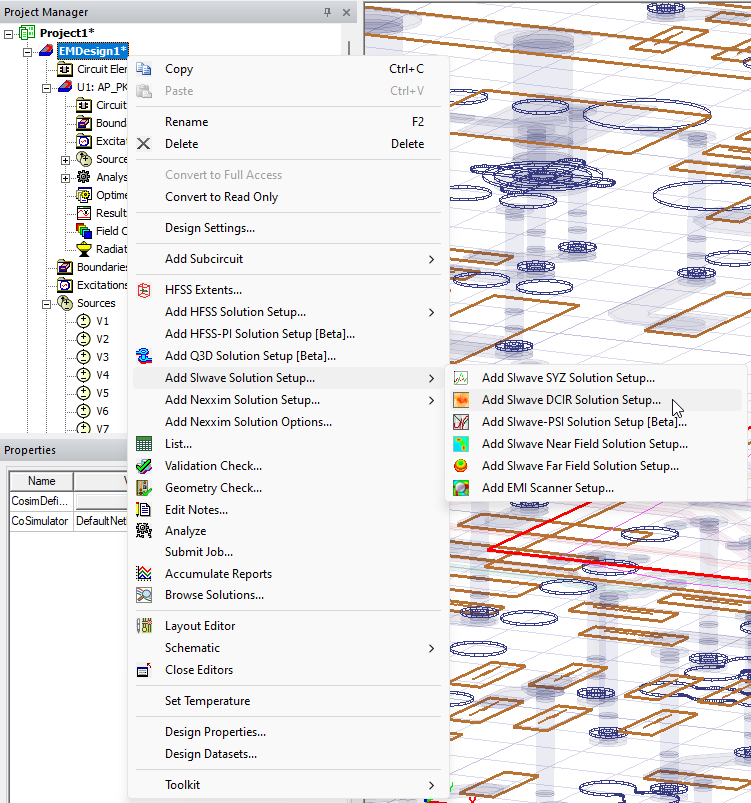Image resolution: width=751 pixels, height=803 pixels.
Task: Click the Project1 project icon
Action: 27,33
